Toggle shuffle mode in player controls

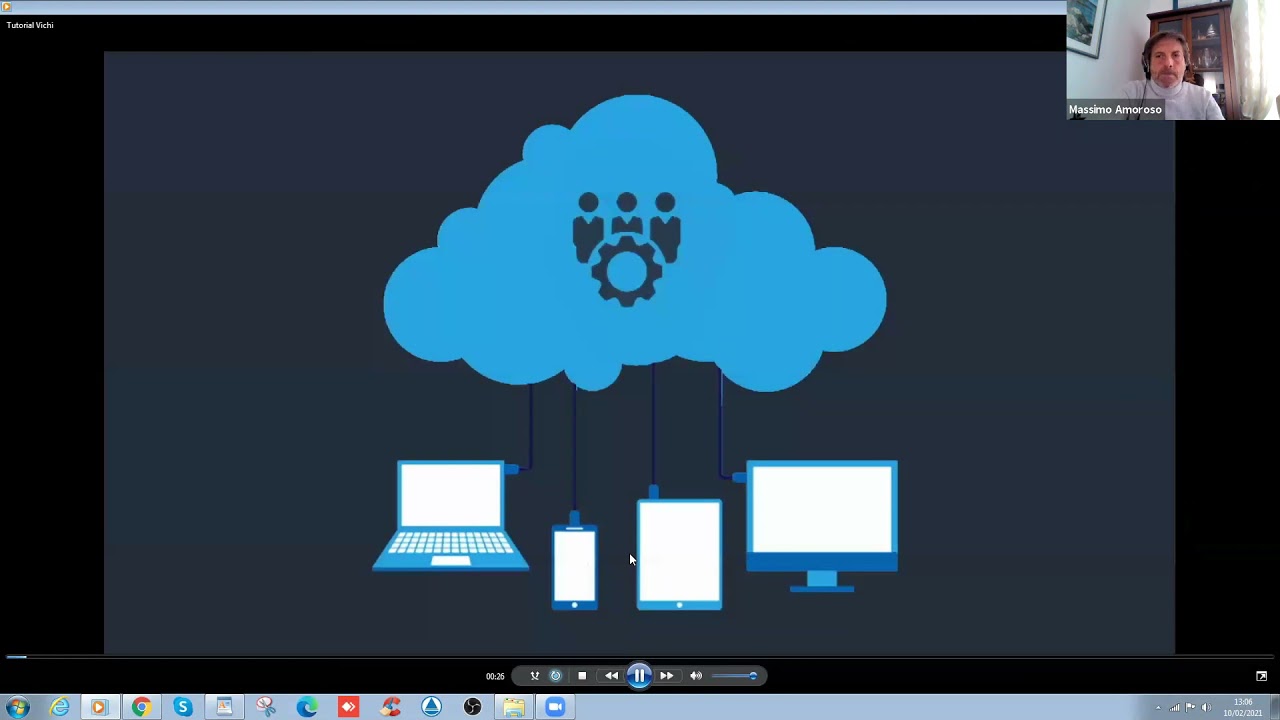pos(534,676)
